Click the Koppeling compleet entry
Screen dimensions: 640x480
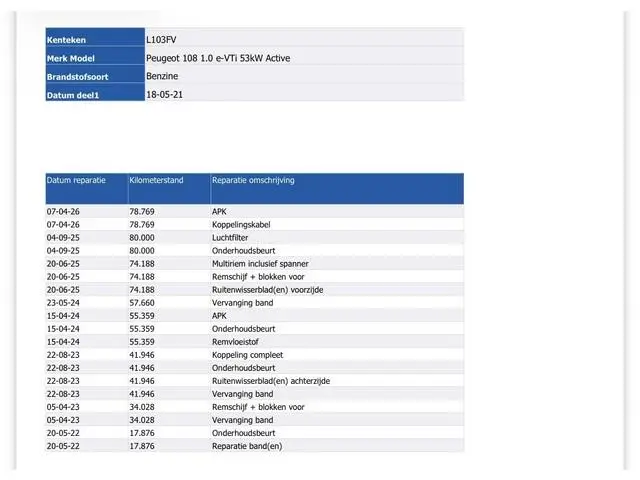[x=247, y=355]
